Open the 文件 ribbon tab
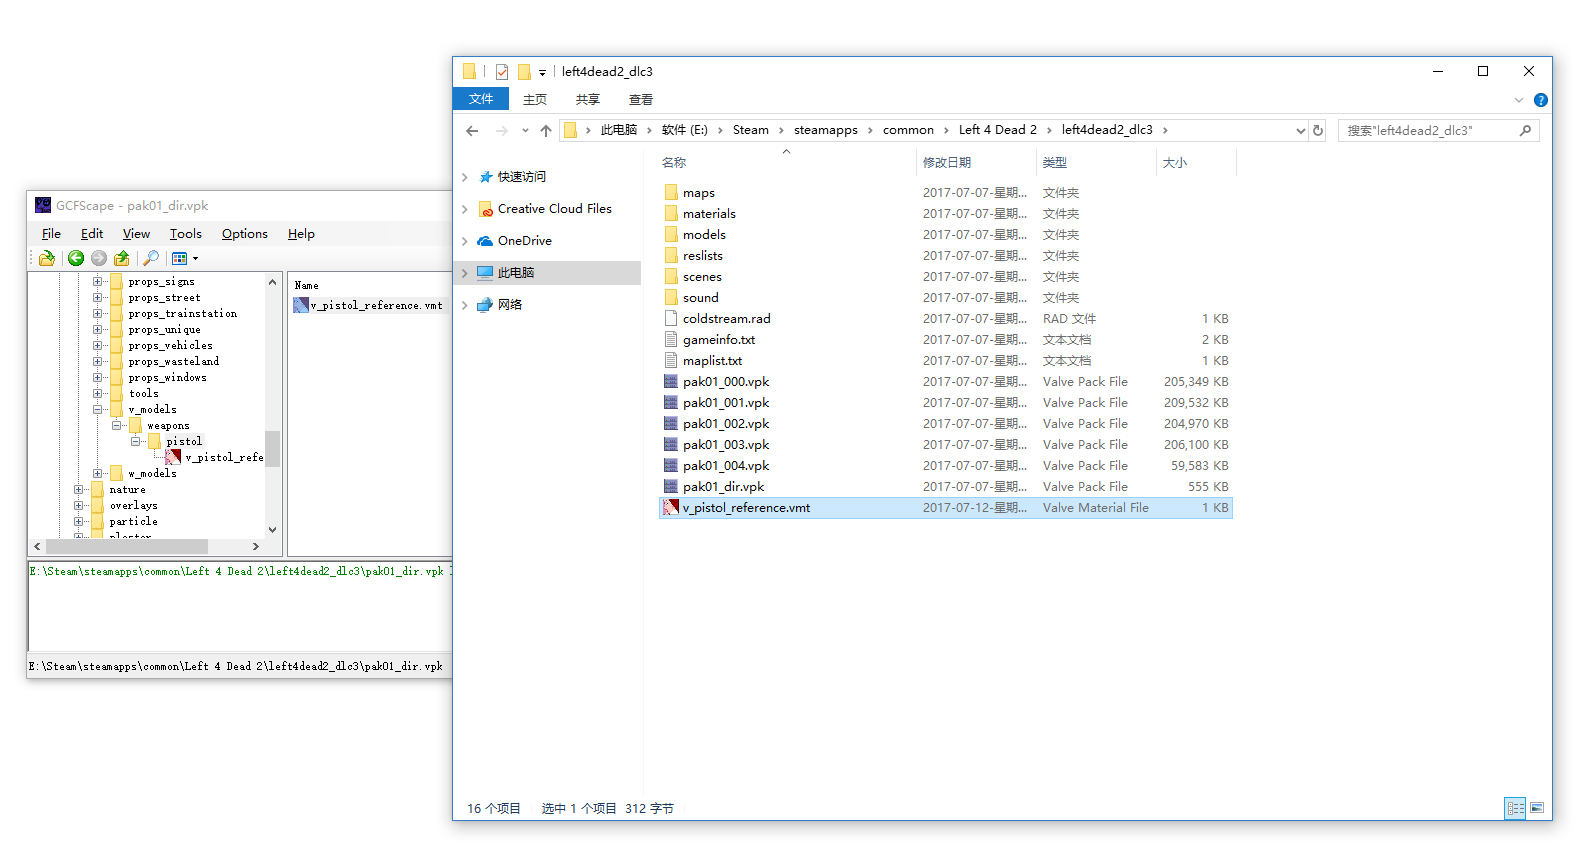Image resolution: width=1591 pixels, height=862 pixels. click(481, 99)
